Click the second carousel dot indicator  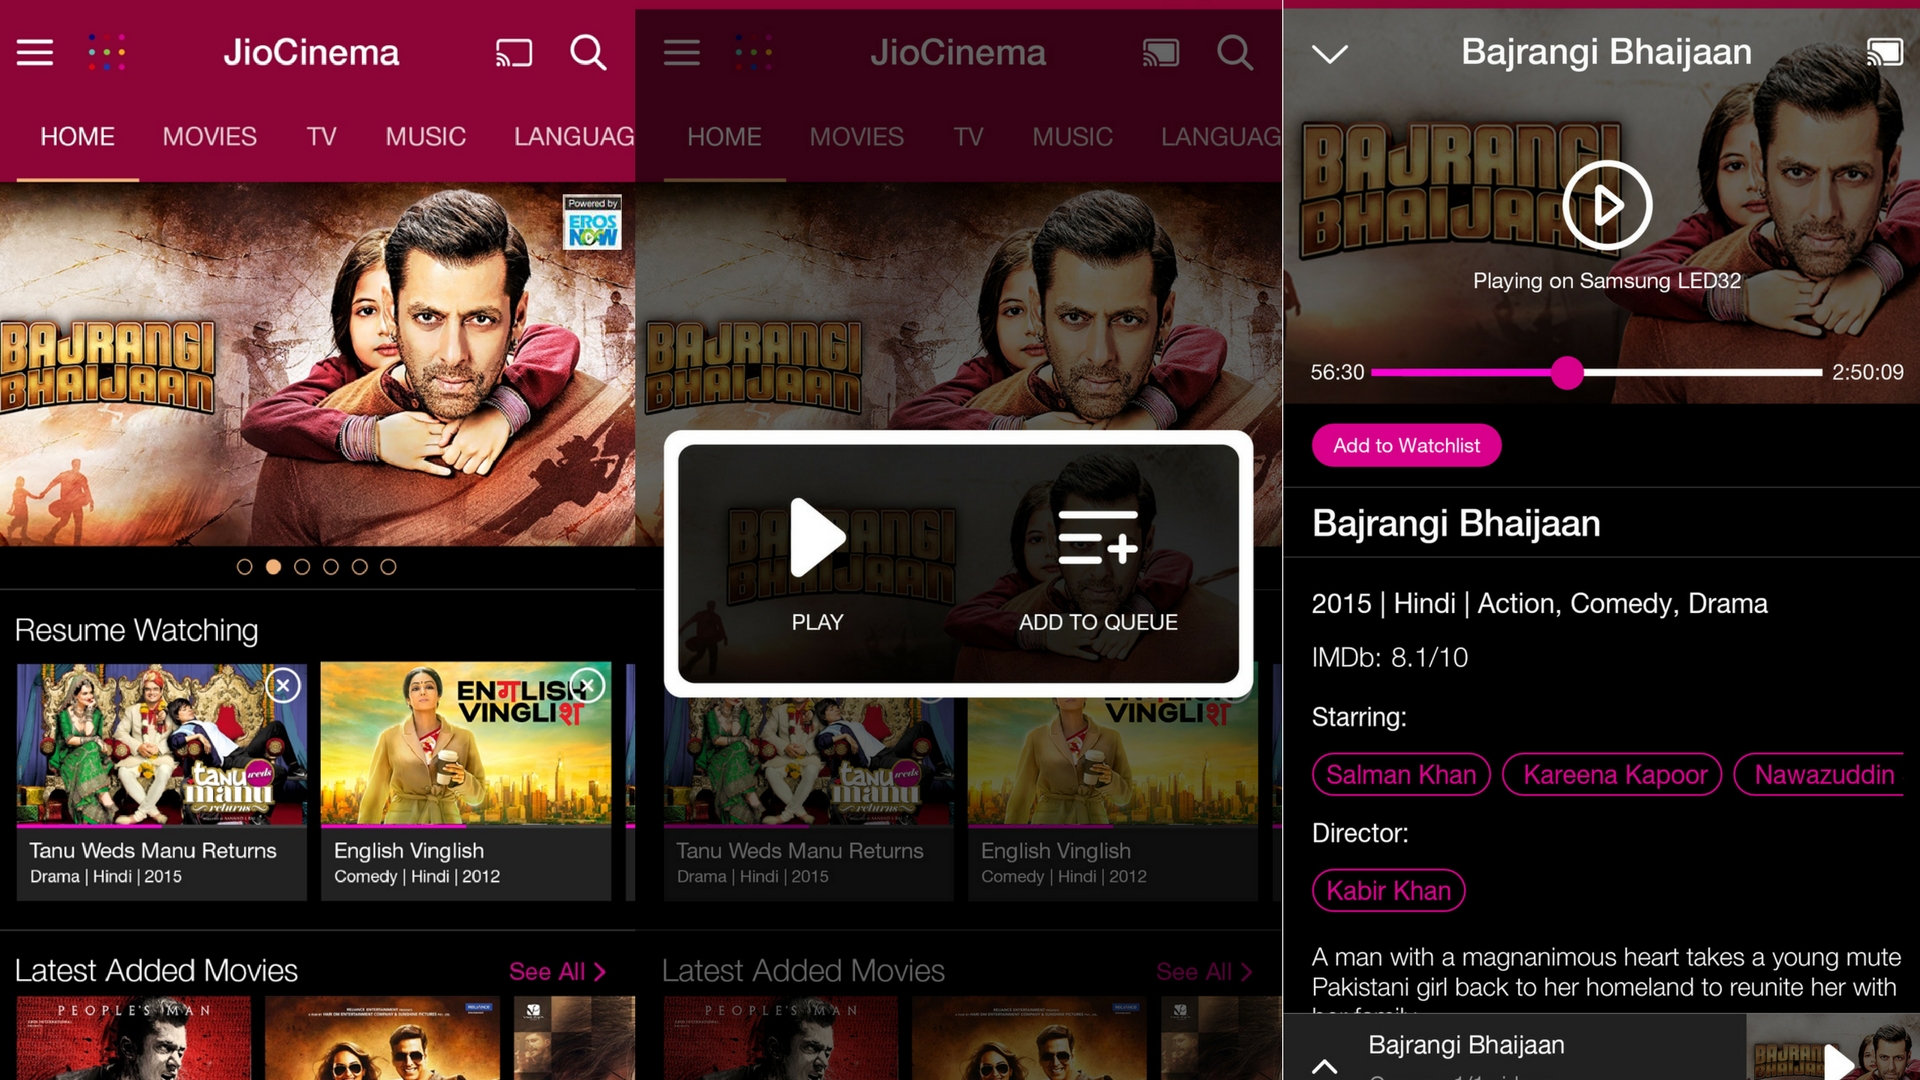pos(272,567)
